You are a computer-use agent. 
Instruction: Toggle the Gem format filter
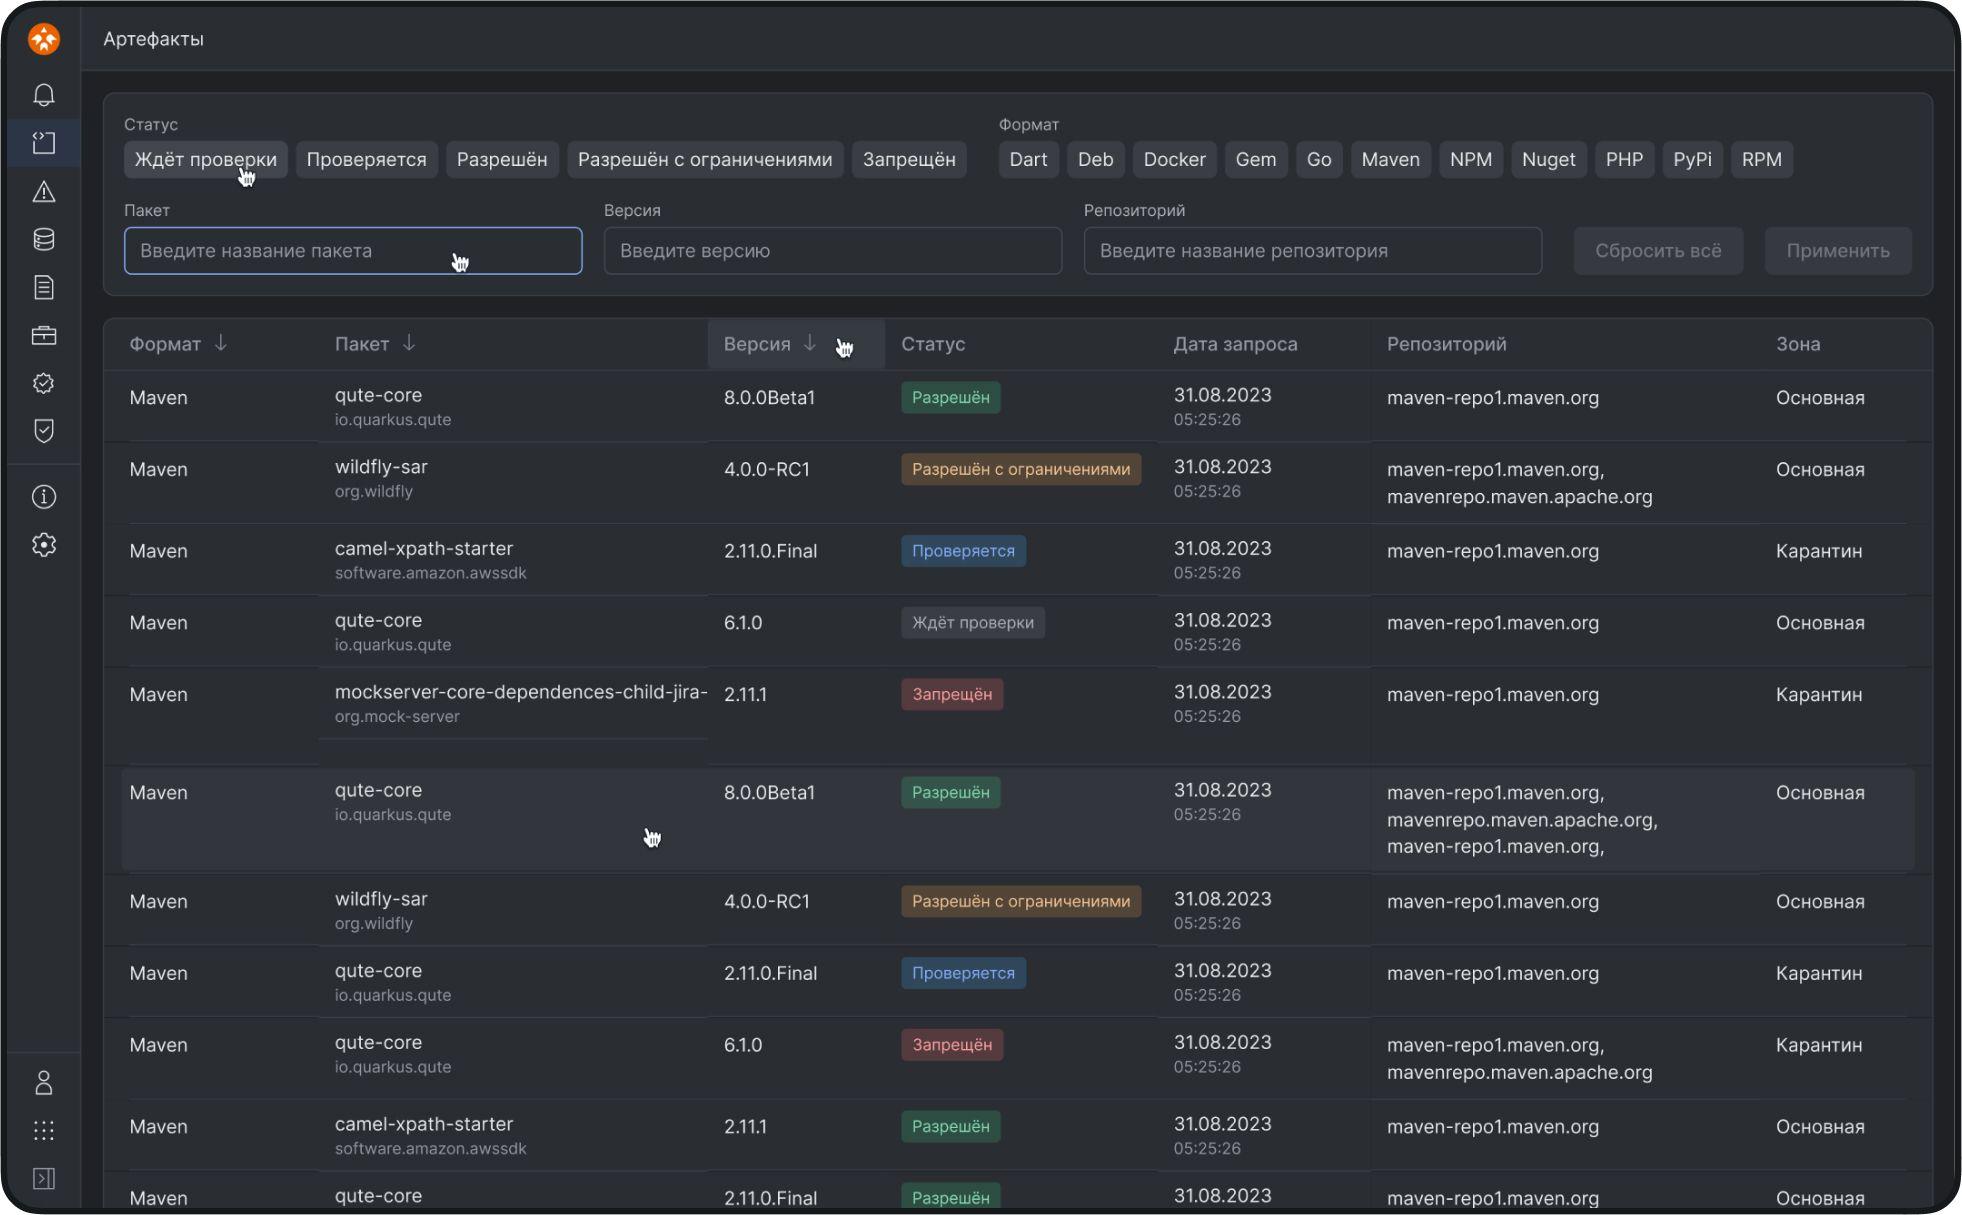click(x=1256, y=160)
